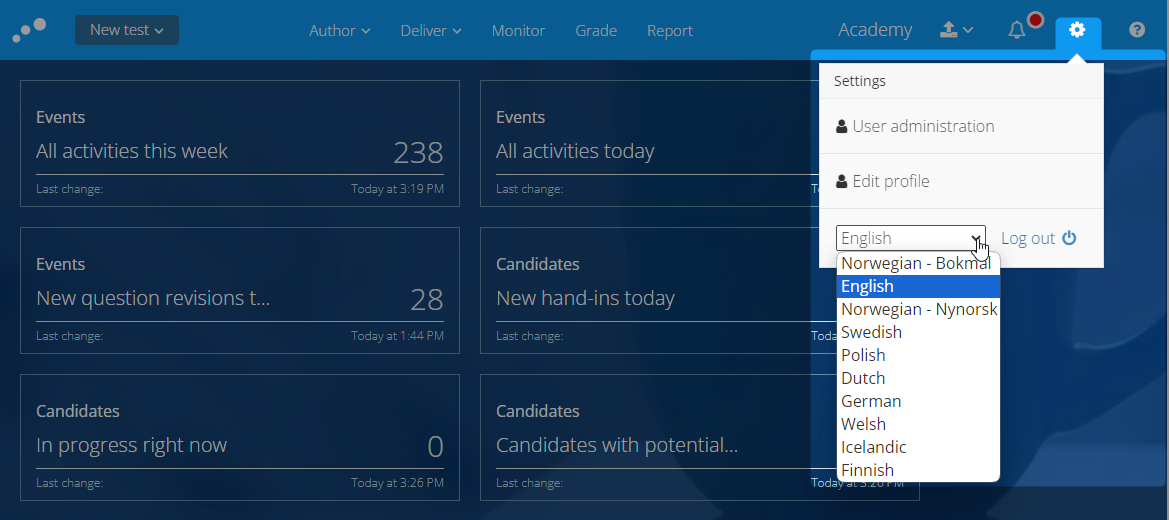
Task: Click the User administration person icon
Action: click(x=842, y=127)
